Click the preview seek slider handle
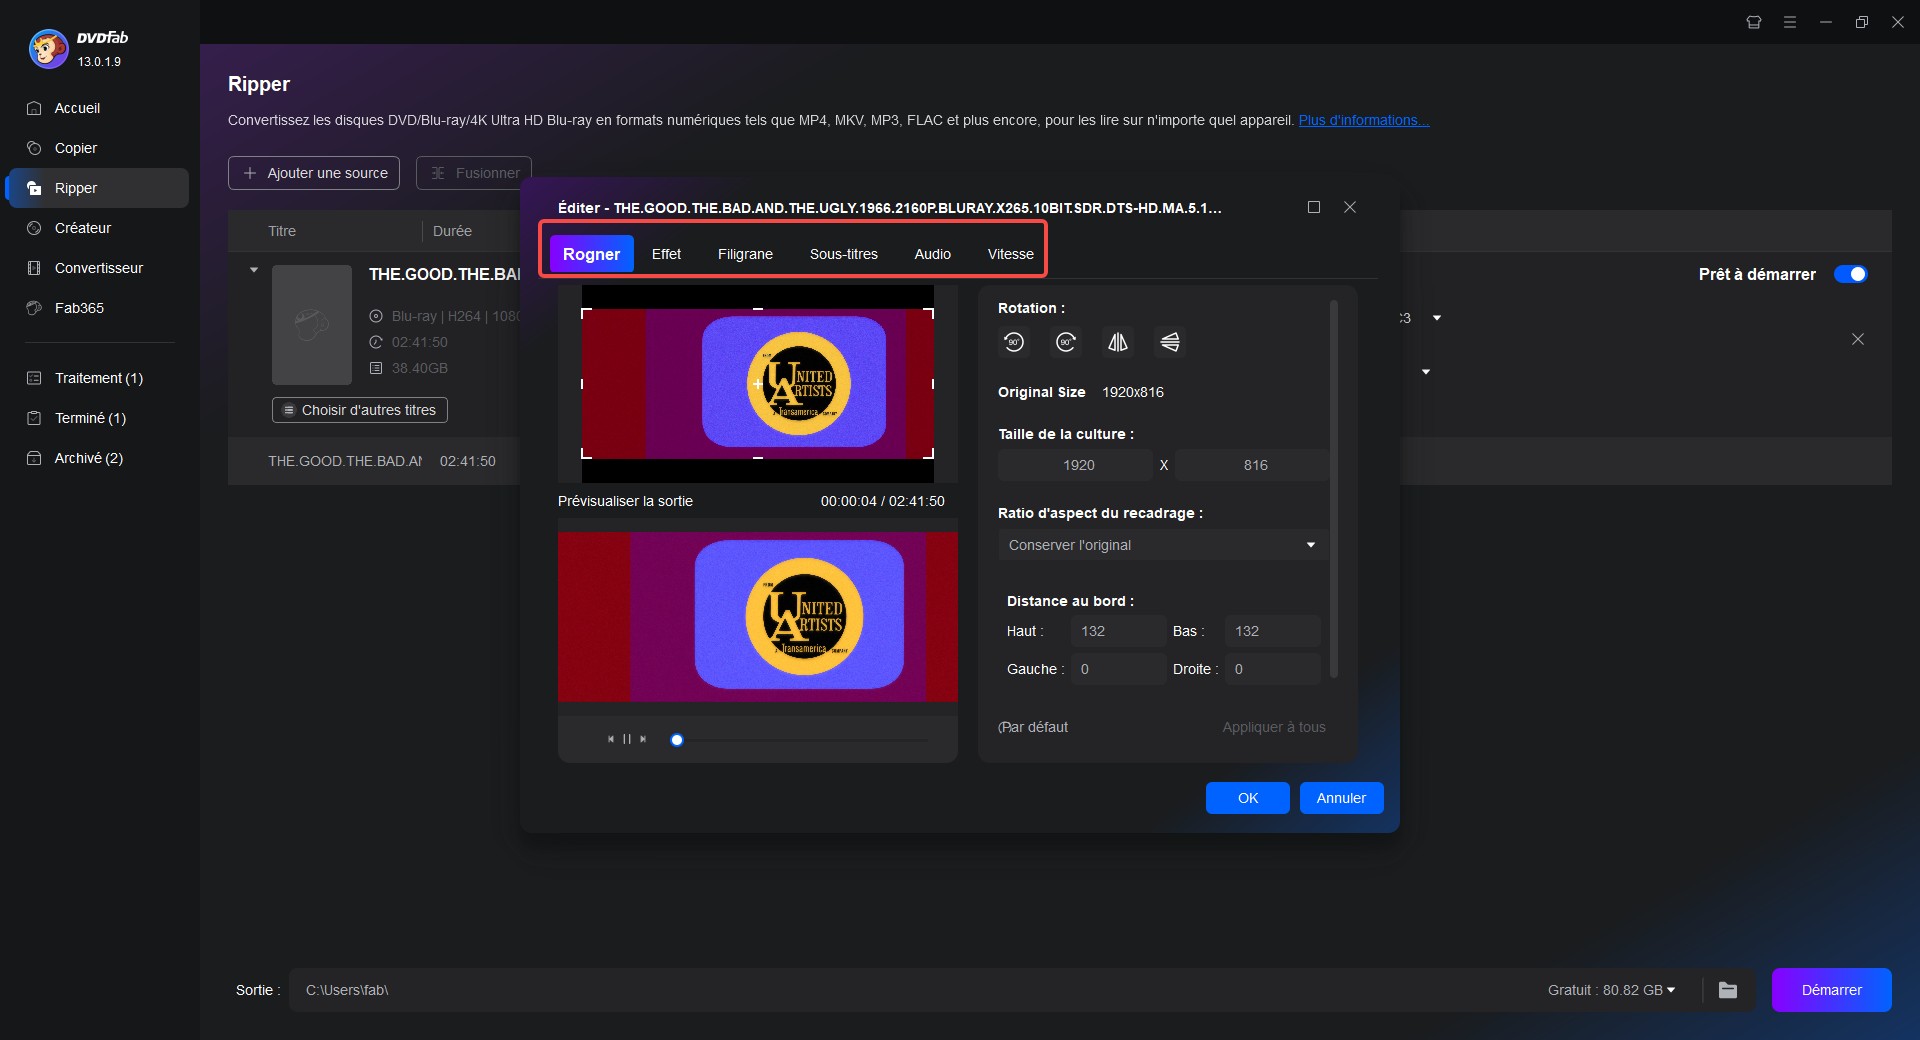The image size is (1920, 1040). click(677, 740)
